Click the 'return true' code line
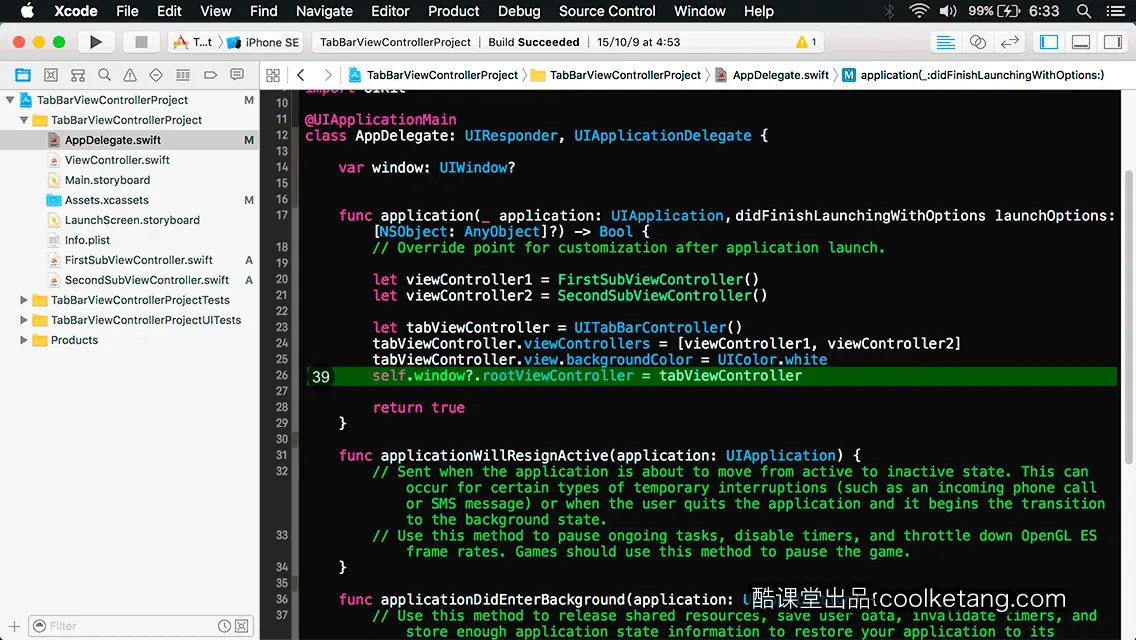 [x=419, y=407]
